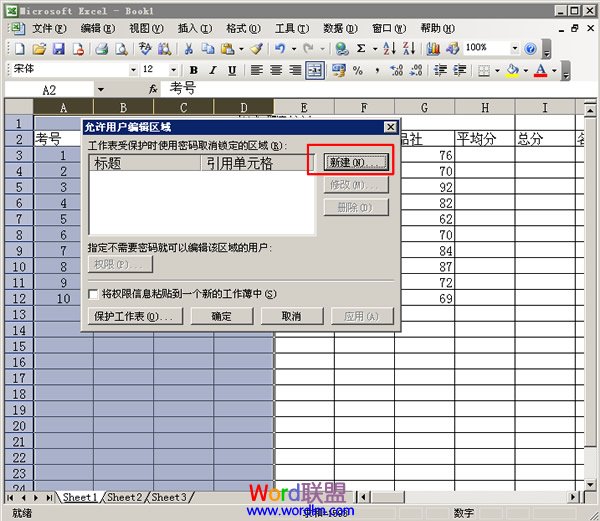Open the 插入 (Insert) menu
The width and height of the screenshot is (600, 521).
pos(195,29)
